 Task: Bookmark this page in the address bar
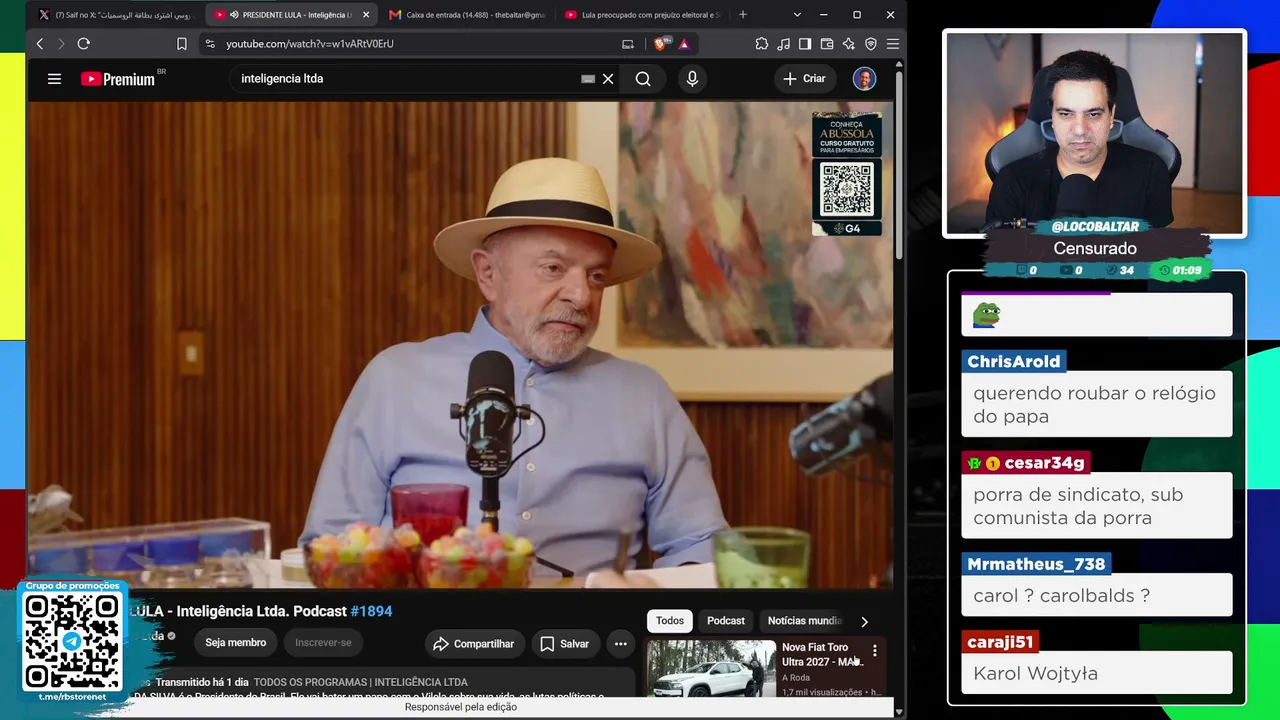click(182, 44)
